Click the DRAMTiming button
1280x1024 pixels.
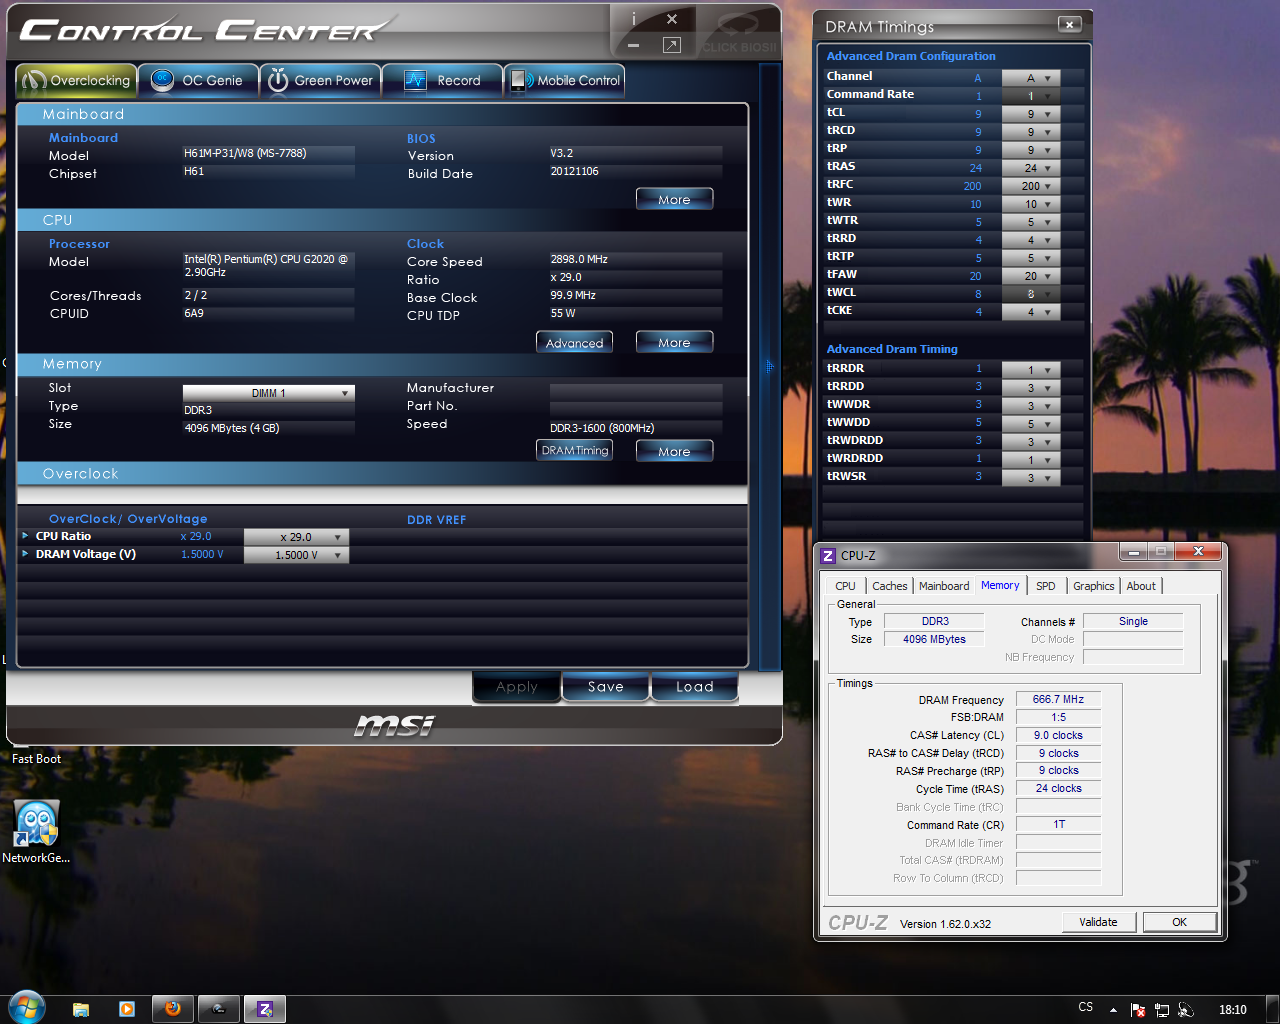coord(574,450)
